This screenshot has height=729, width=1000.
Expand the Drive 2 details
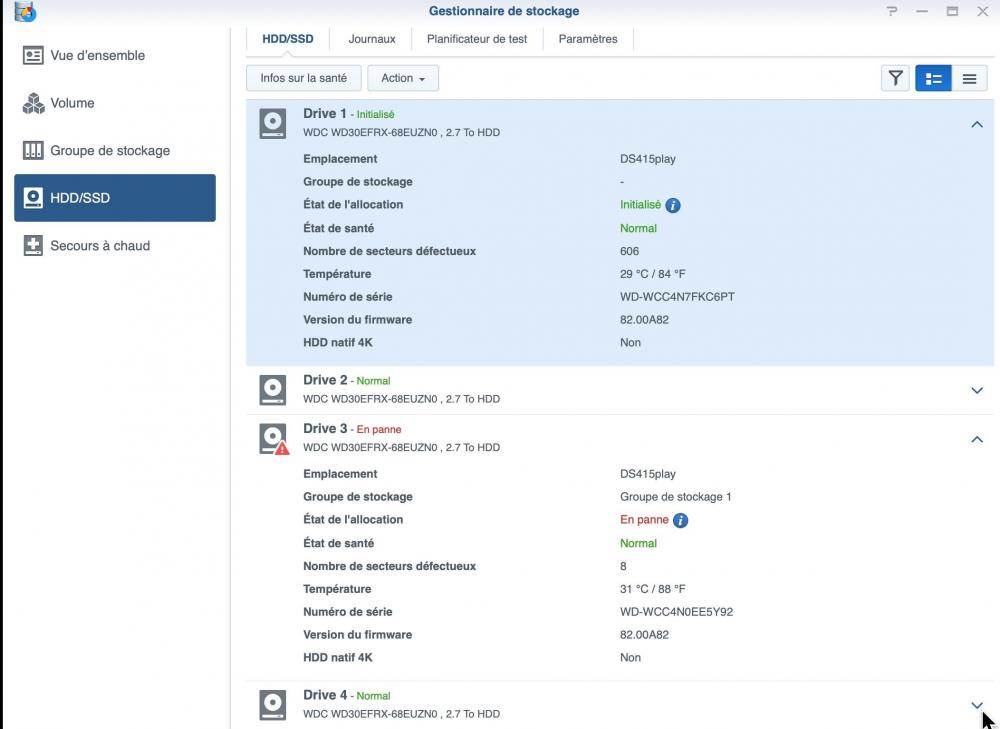pyautogui.click(x=977, y=390)
